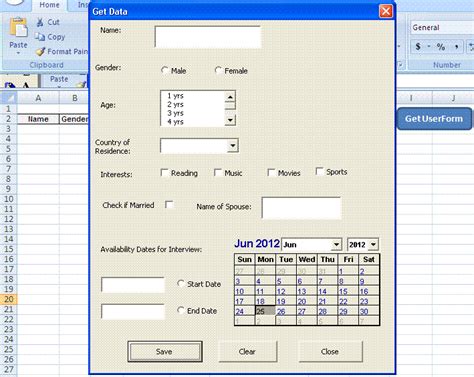The height and width of the screenshot is (377, 474).
Task: Select row 27 header
Action: coord(9,369)
